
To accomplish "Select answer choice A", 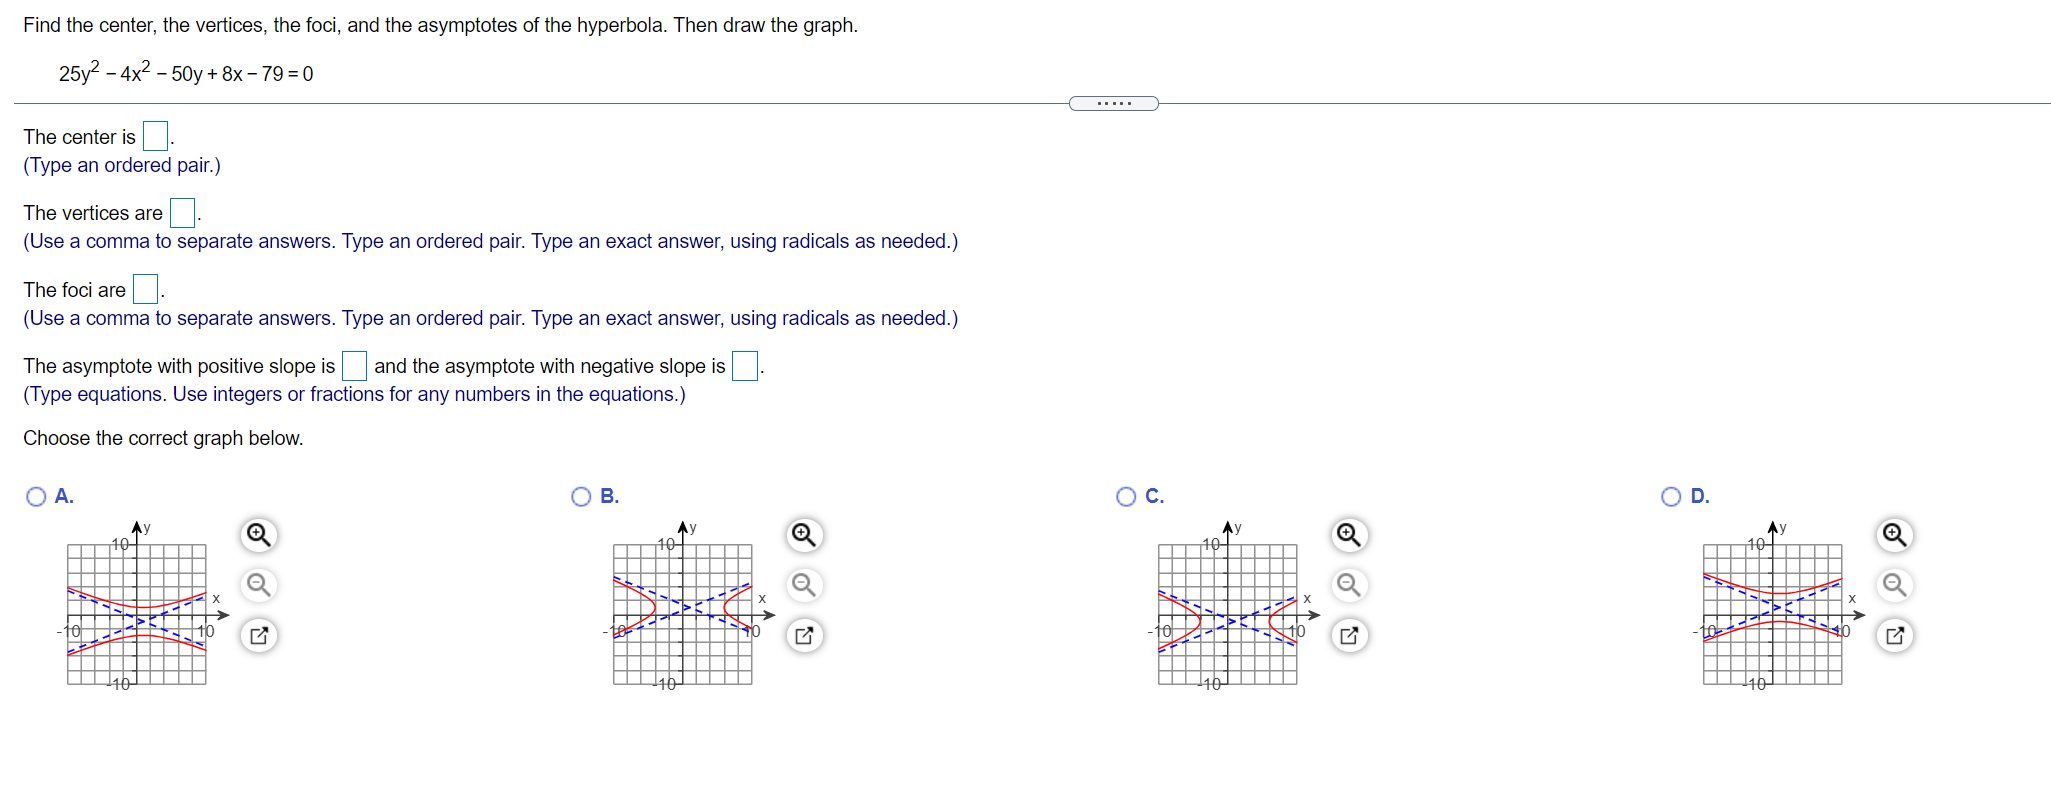I will click(35, 495).
